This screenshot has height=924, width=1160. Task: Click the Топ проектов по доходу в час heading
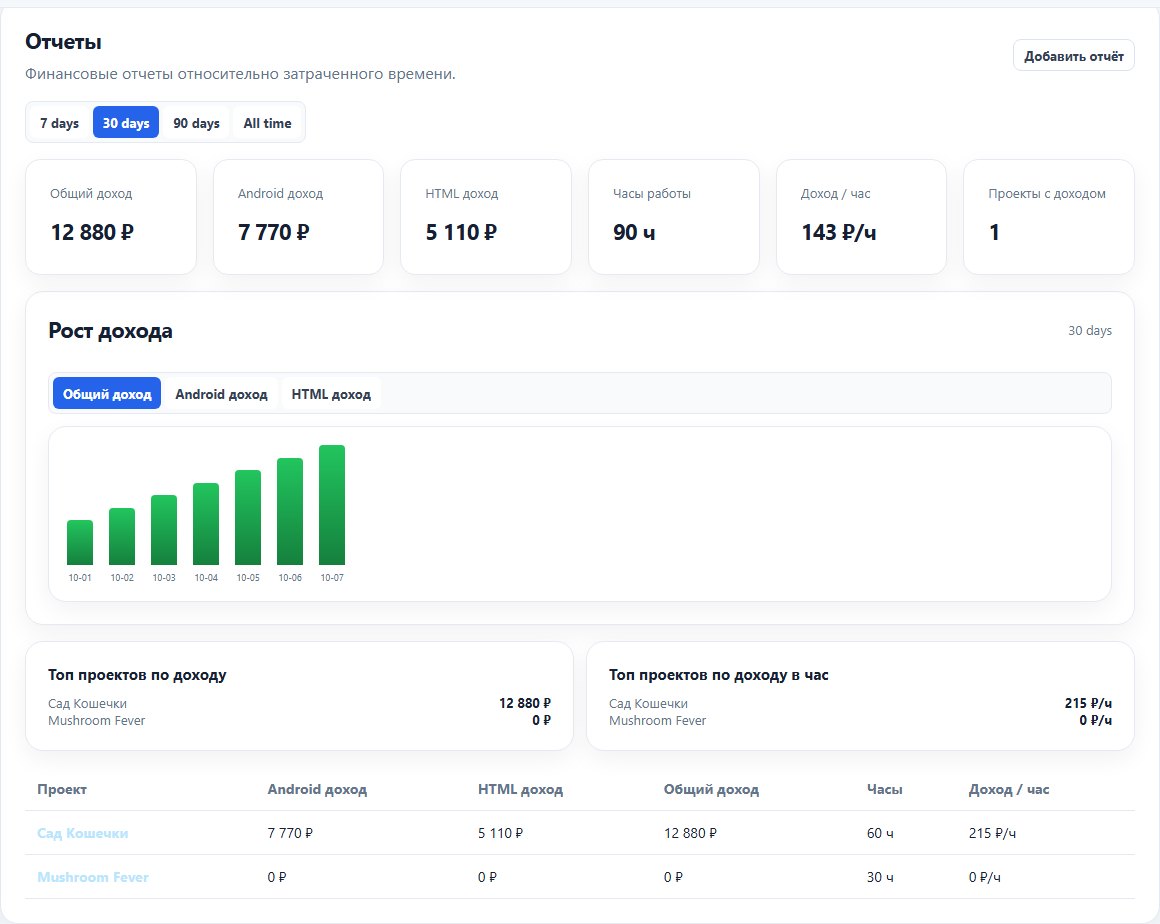pos(718,675)
